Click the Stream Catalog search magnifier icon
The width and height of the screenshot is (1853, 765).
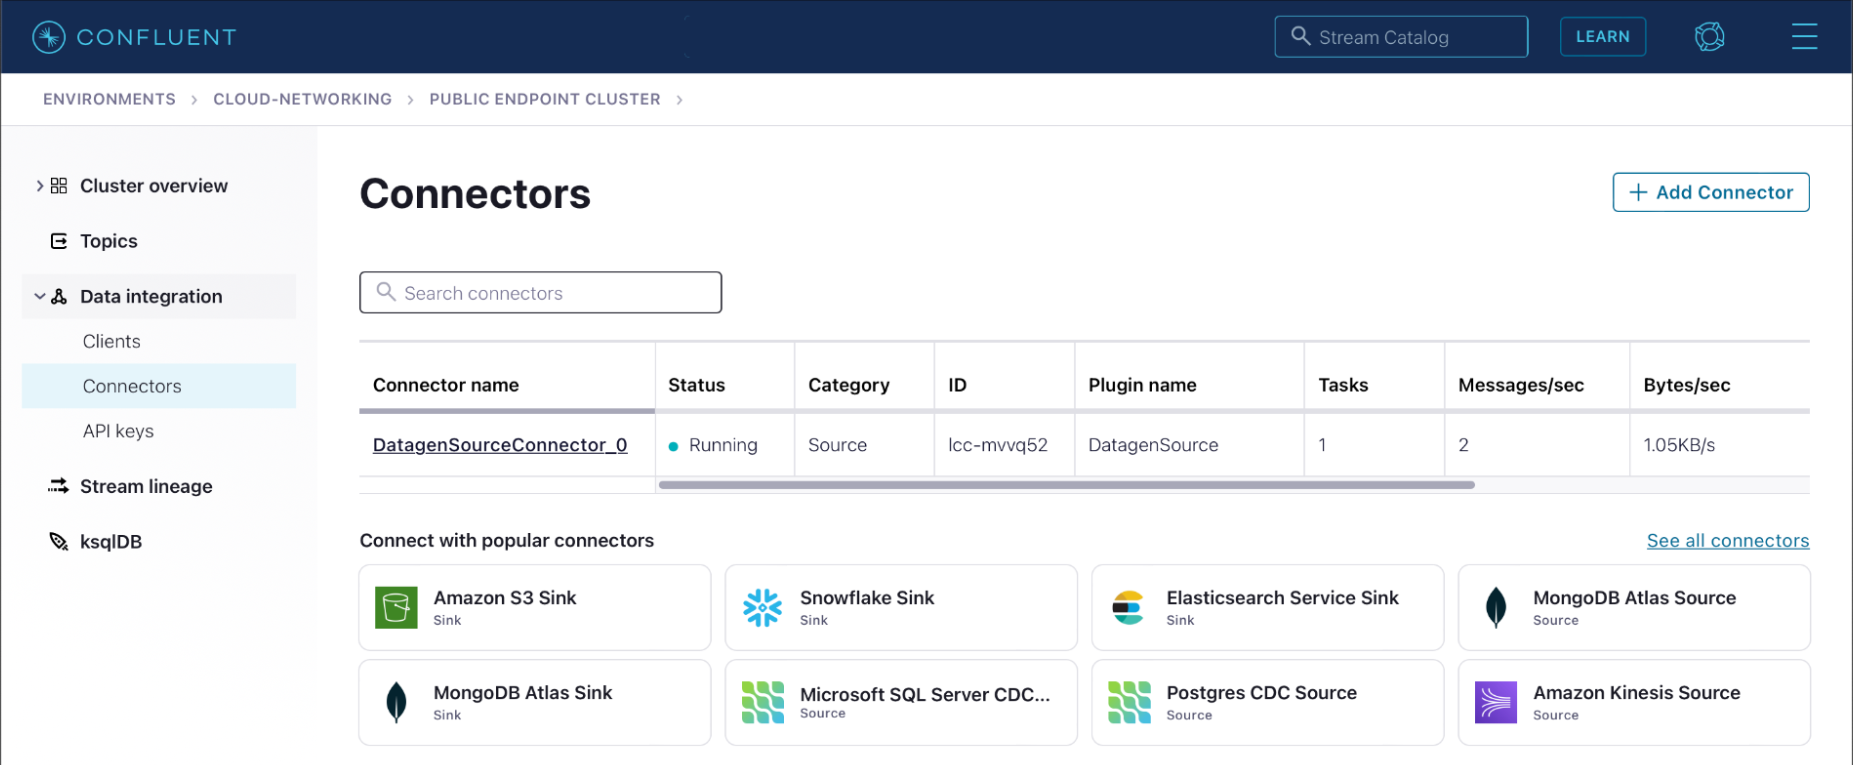point(1300,36)
